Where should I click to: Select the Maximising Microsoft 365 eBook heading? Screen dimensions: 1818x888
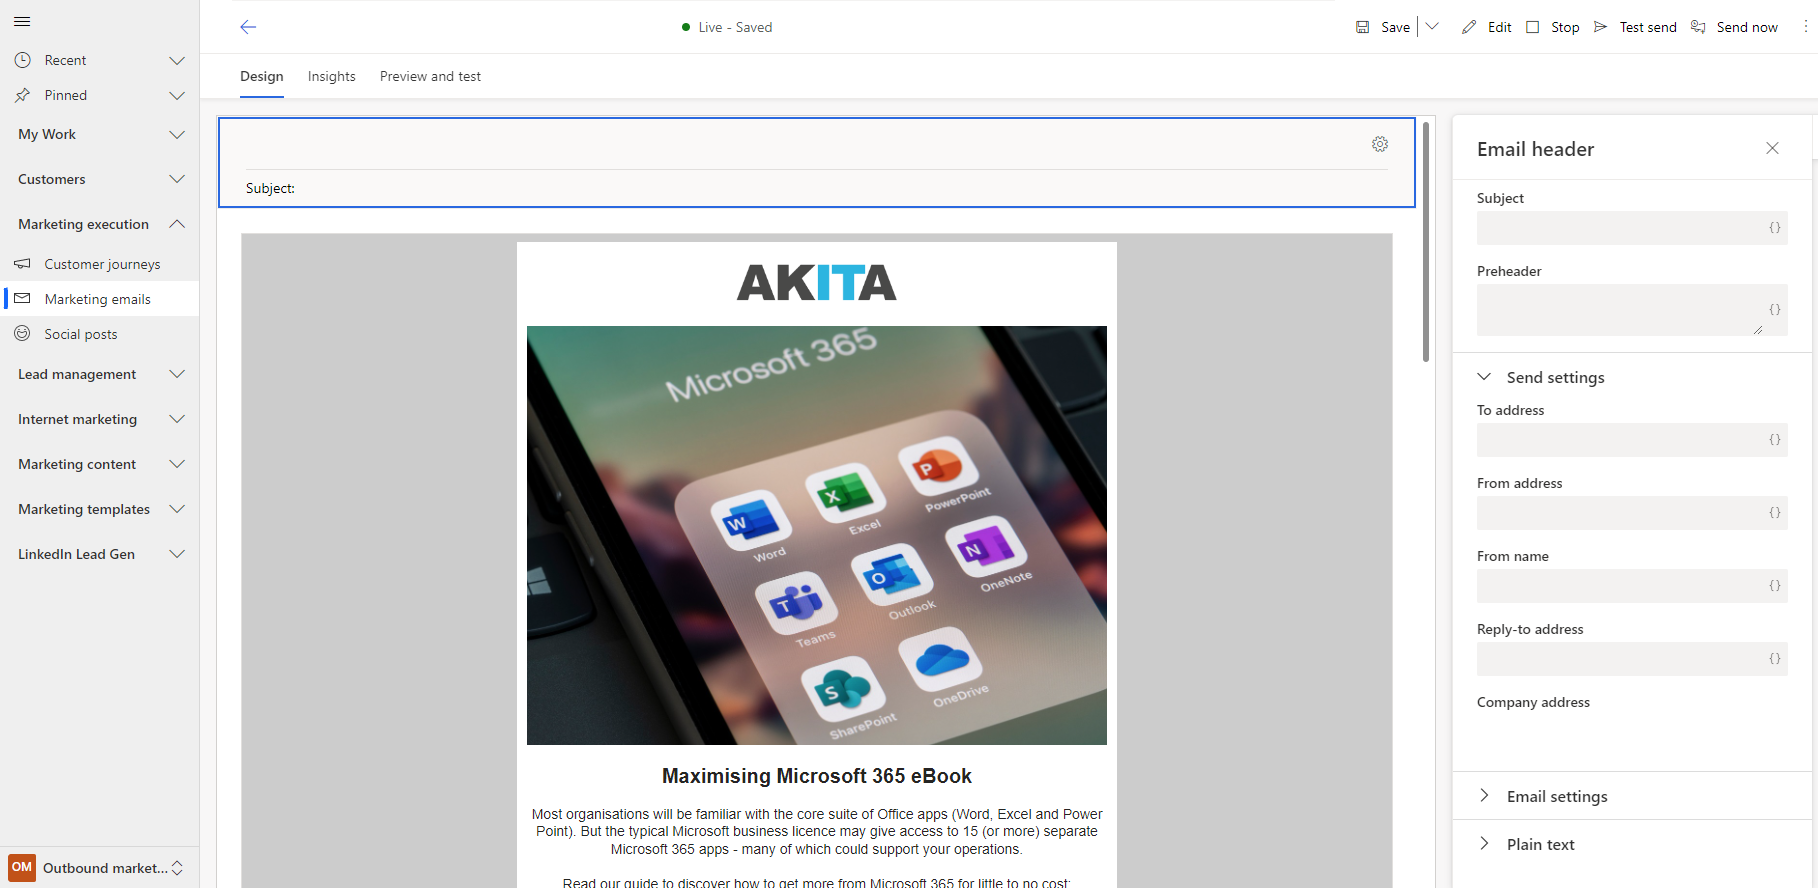pyautogui.click(x=816, y=776)
